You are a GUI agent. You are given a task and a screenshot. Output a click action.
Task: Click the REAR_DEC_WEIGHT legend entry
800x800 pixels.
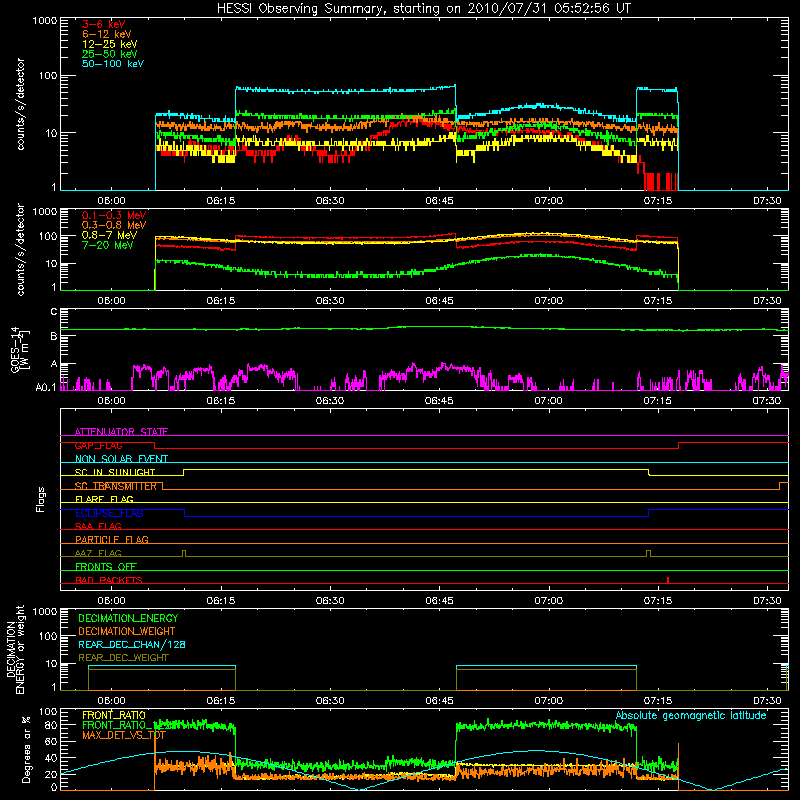coord(123,658)
